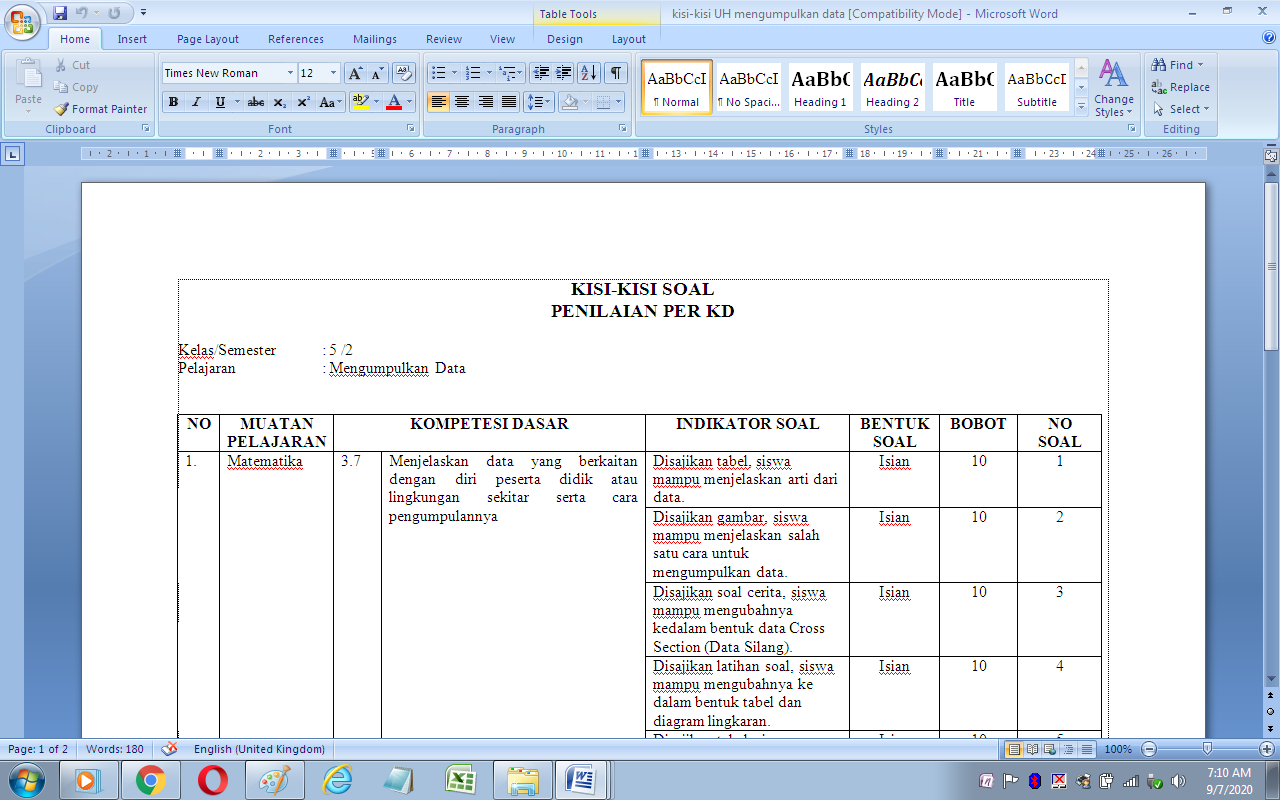Screen dimensions: 1280x800
Task: Open line spacing dropdown
Action: (x=539, y=102)
